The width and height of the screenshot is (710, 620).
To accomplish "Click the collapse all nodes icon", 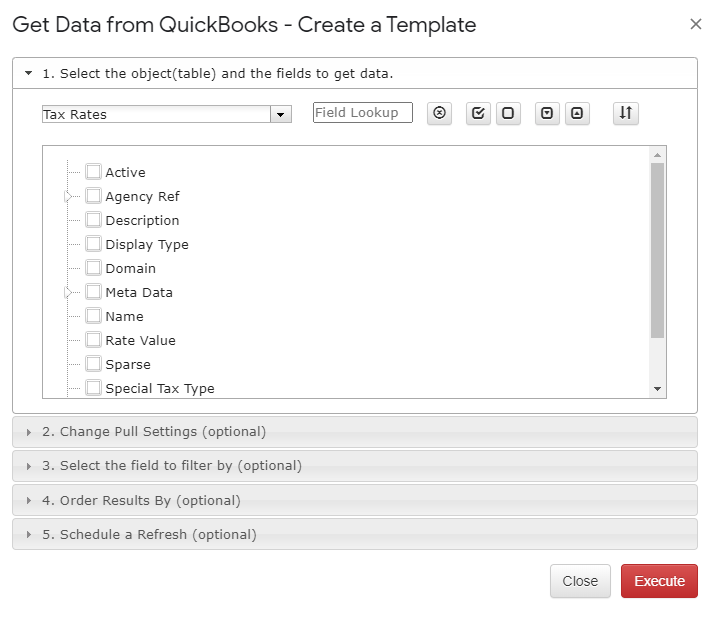I will [x=577, y=113].
